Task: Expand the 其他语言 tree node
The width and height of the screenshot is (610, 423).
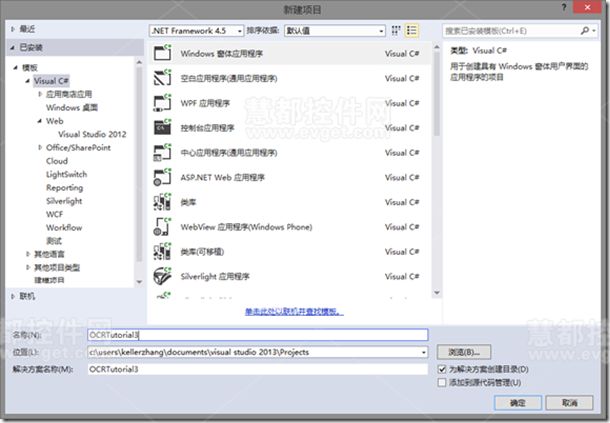Action: click(28, 254)
